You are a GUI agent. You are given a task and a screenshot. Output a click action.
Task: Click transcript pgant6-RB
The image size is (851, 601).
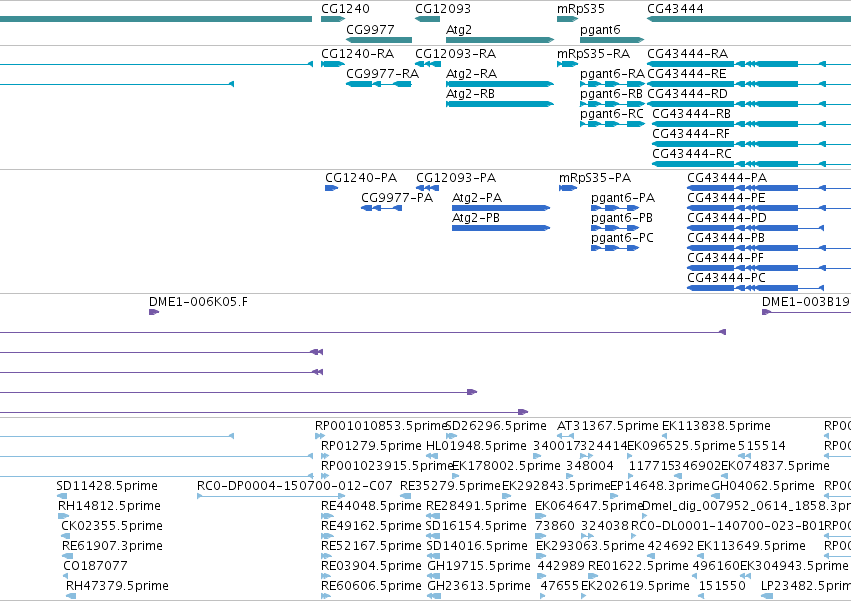coord(612,94)
